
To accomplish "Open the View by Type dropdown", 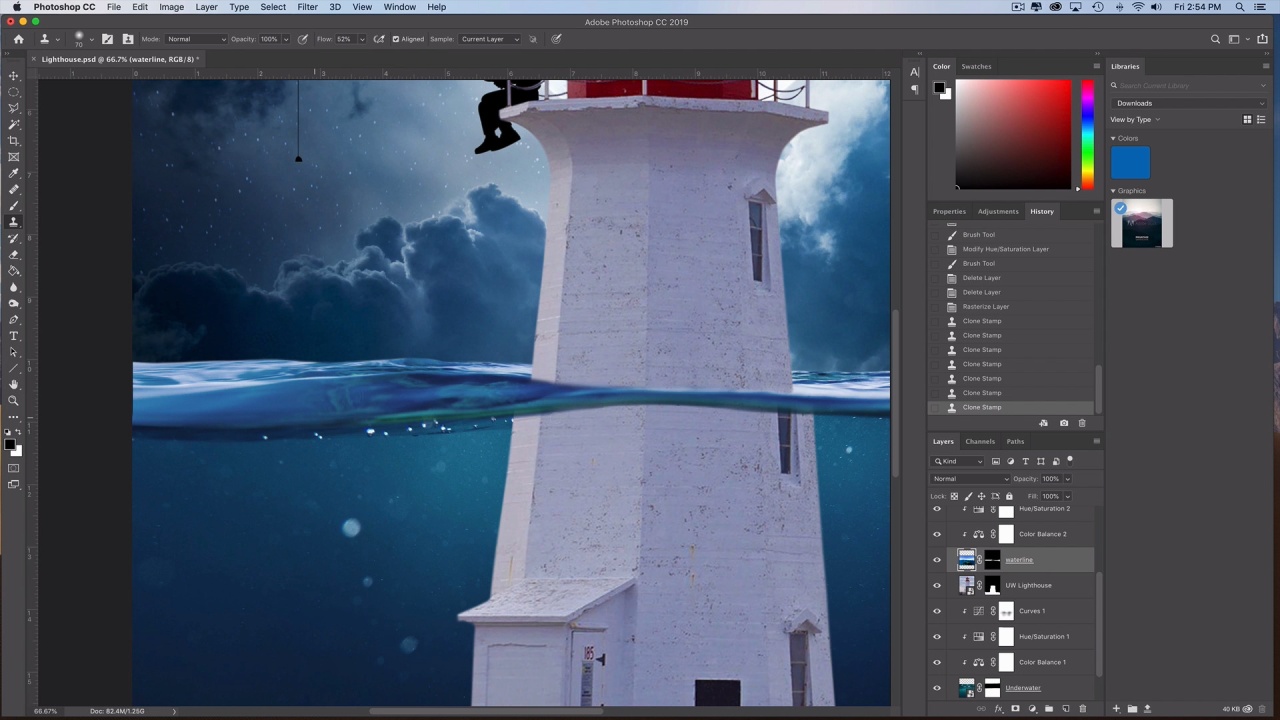I will point(1135,120).
